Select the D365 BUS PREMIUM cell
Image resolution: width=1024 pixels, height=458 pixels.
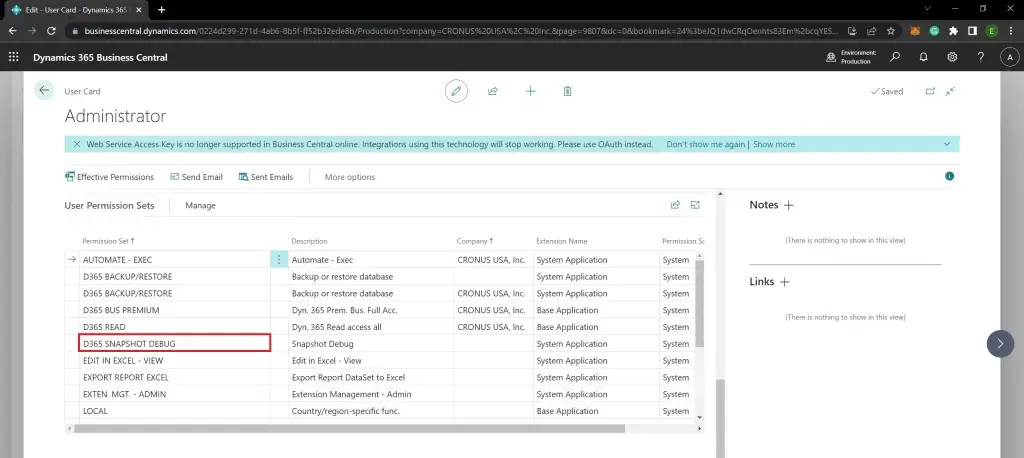point(174,310)
